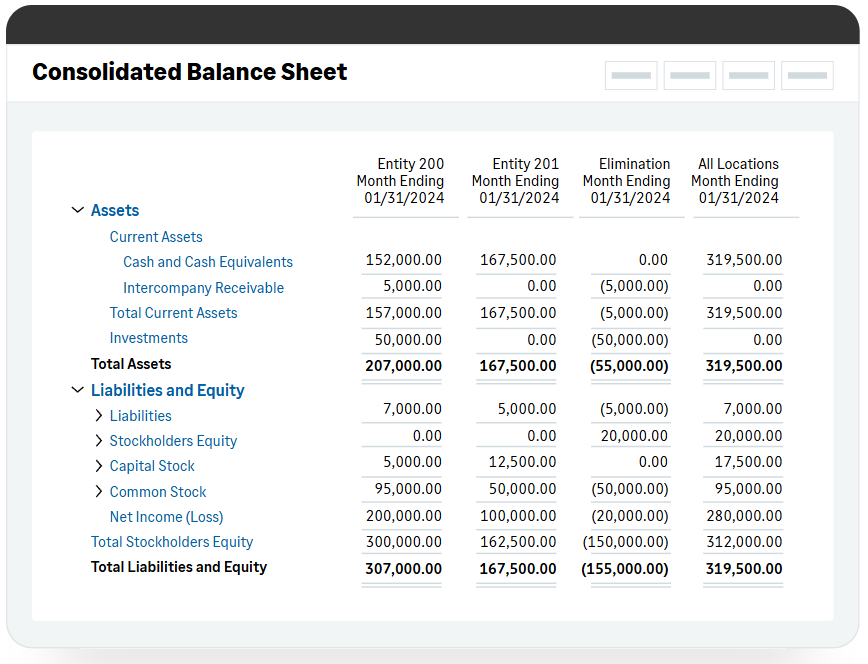Viewport: 868px width, 664px height.
Task: Click Entity 200 Net Income 200,000.00
Action: pos(404,516)
